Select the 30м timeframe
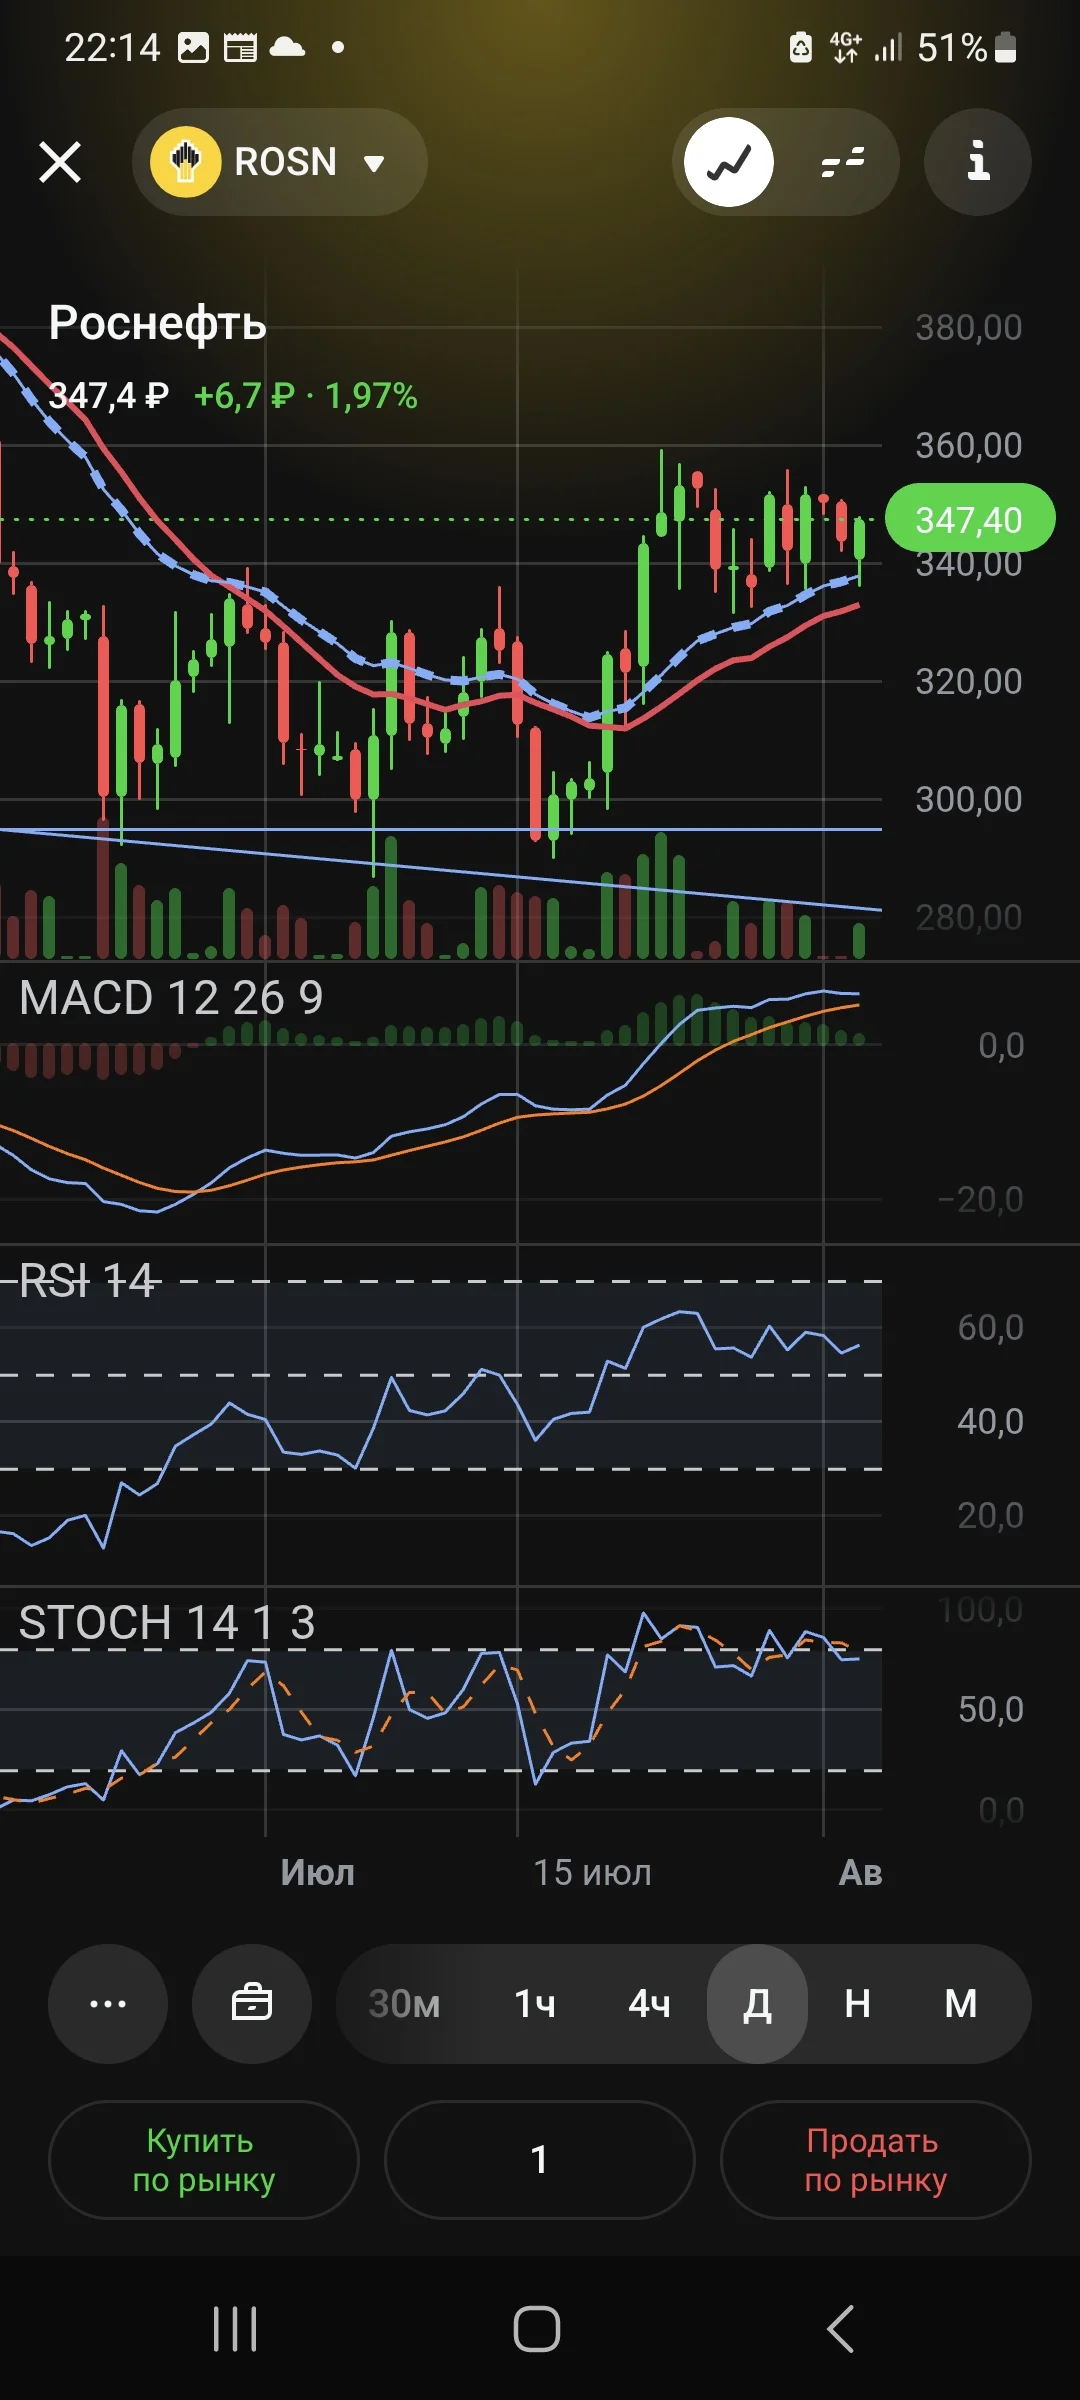 pos(404,2004)
